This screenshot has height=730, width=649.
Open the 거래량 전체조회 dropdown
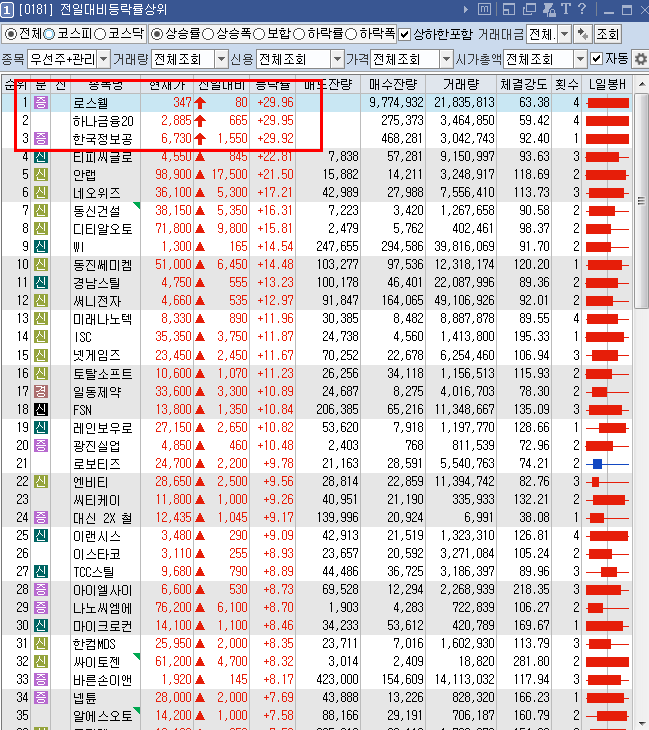[x=221, y=59]
